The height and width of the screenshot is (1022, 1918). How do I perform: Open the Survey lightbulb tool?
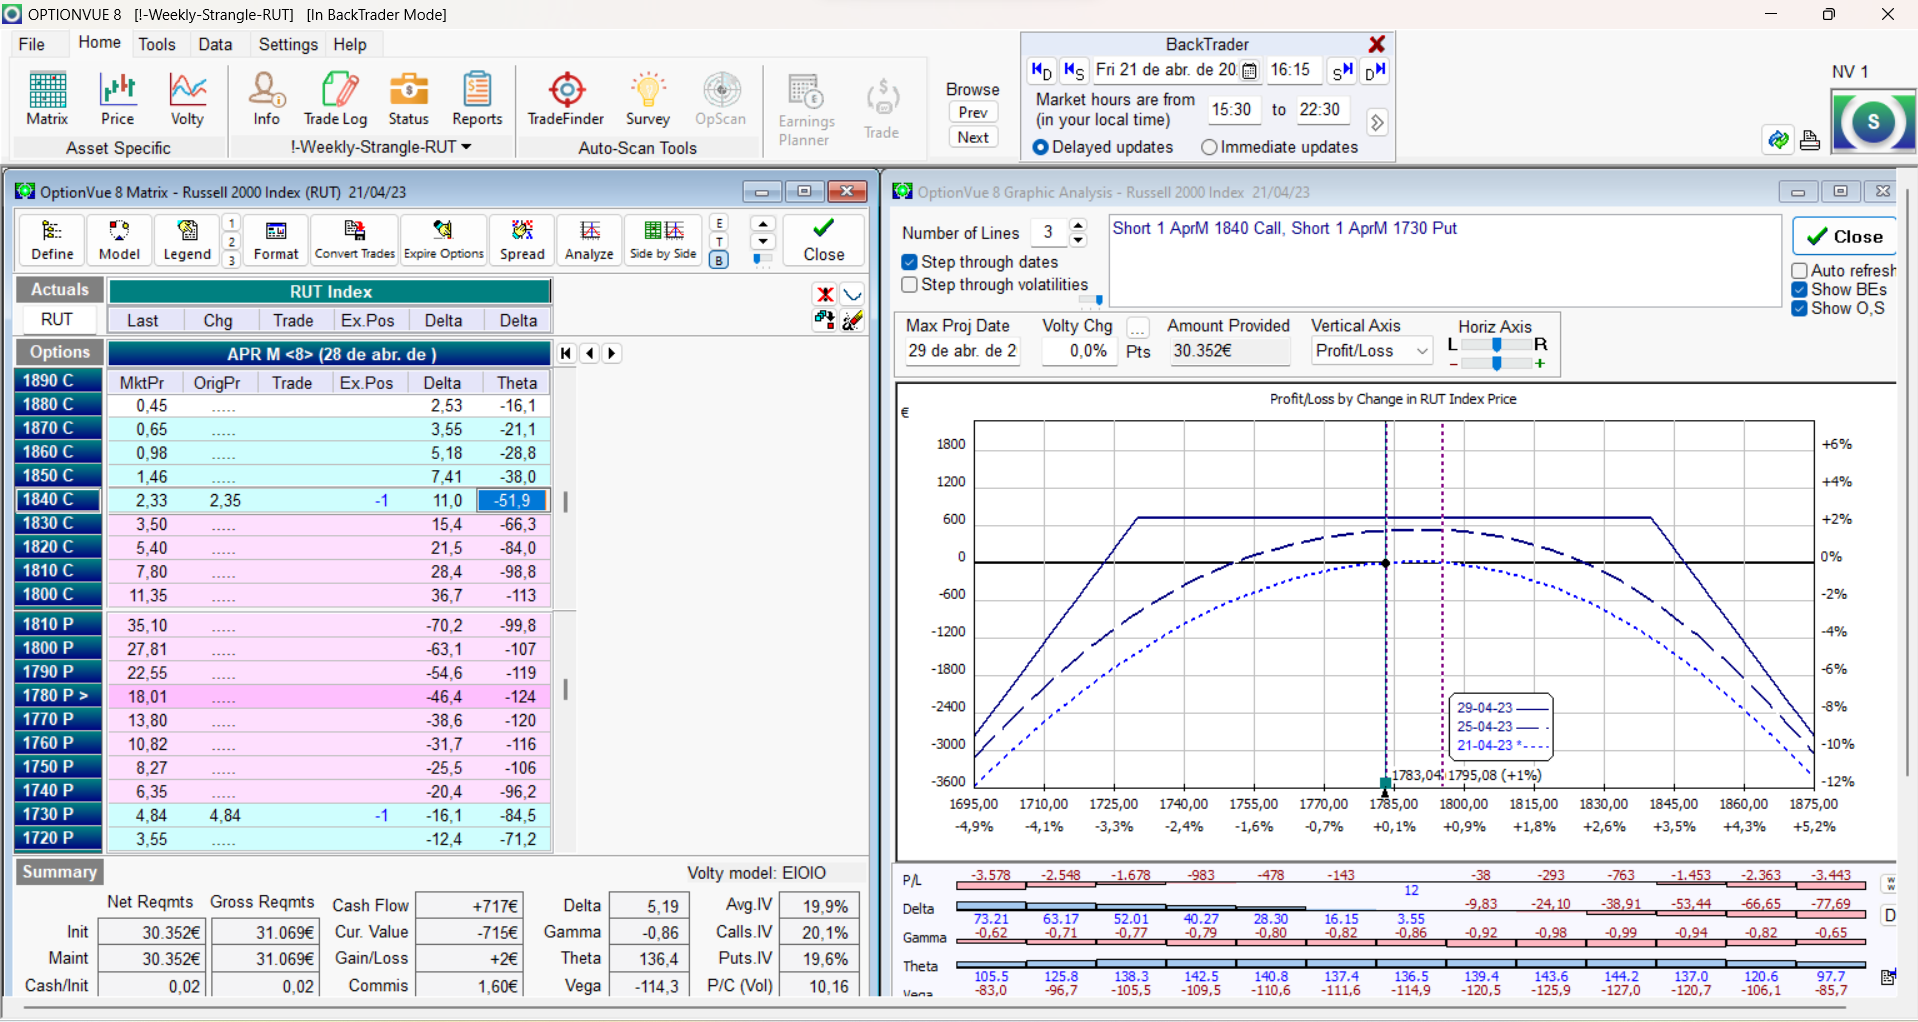647,99
